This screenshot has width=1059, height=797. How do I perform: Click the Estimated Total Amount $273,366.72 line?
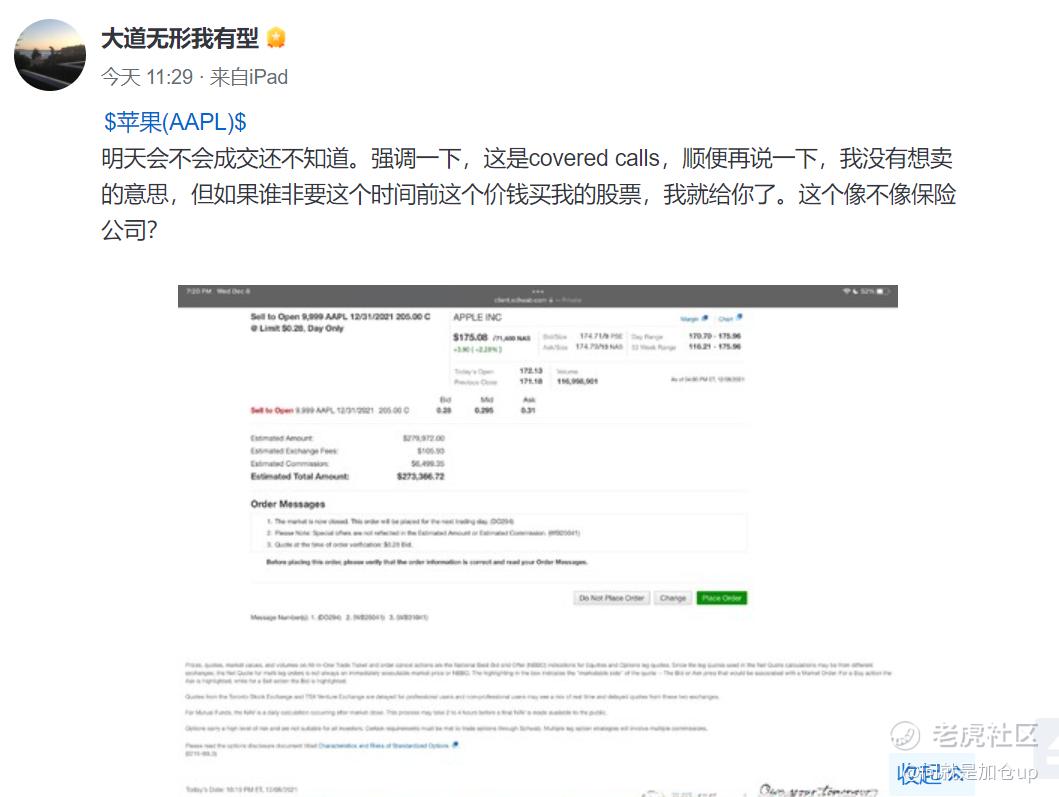[347, 476]
